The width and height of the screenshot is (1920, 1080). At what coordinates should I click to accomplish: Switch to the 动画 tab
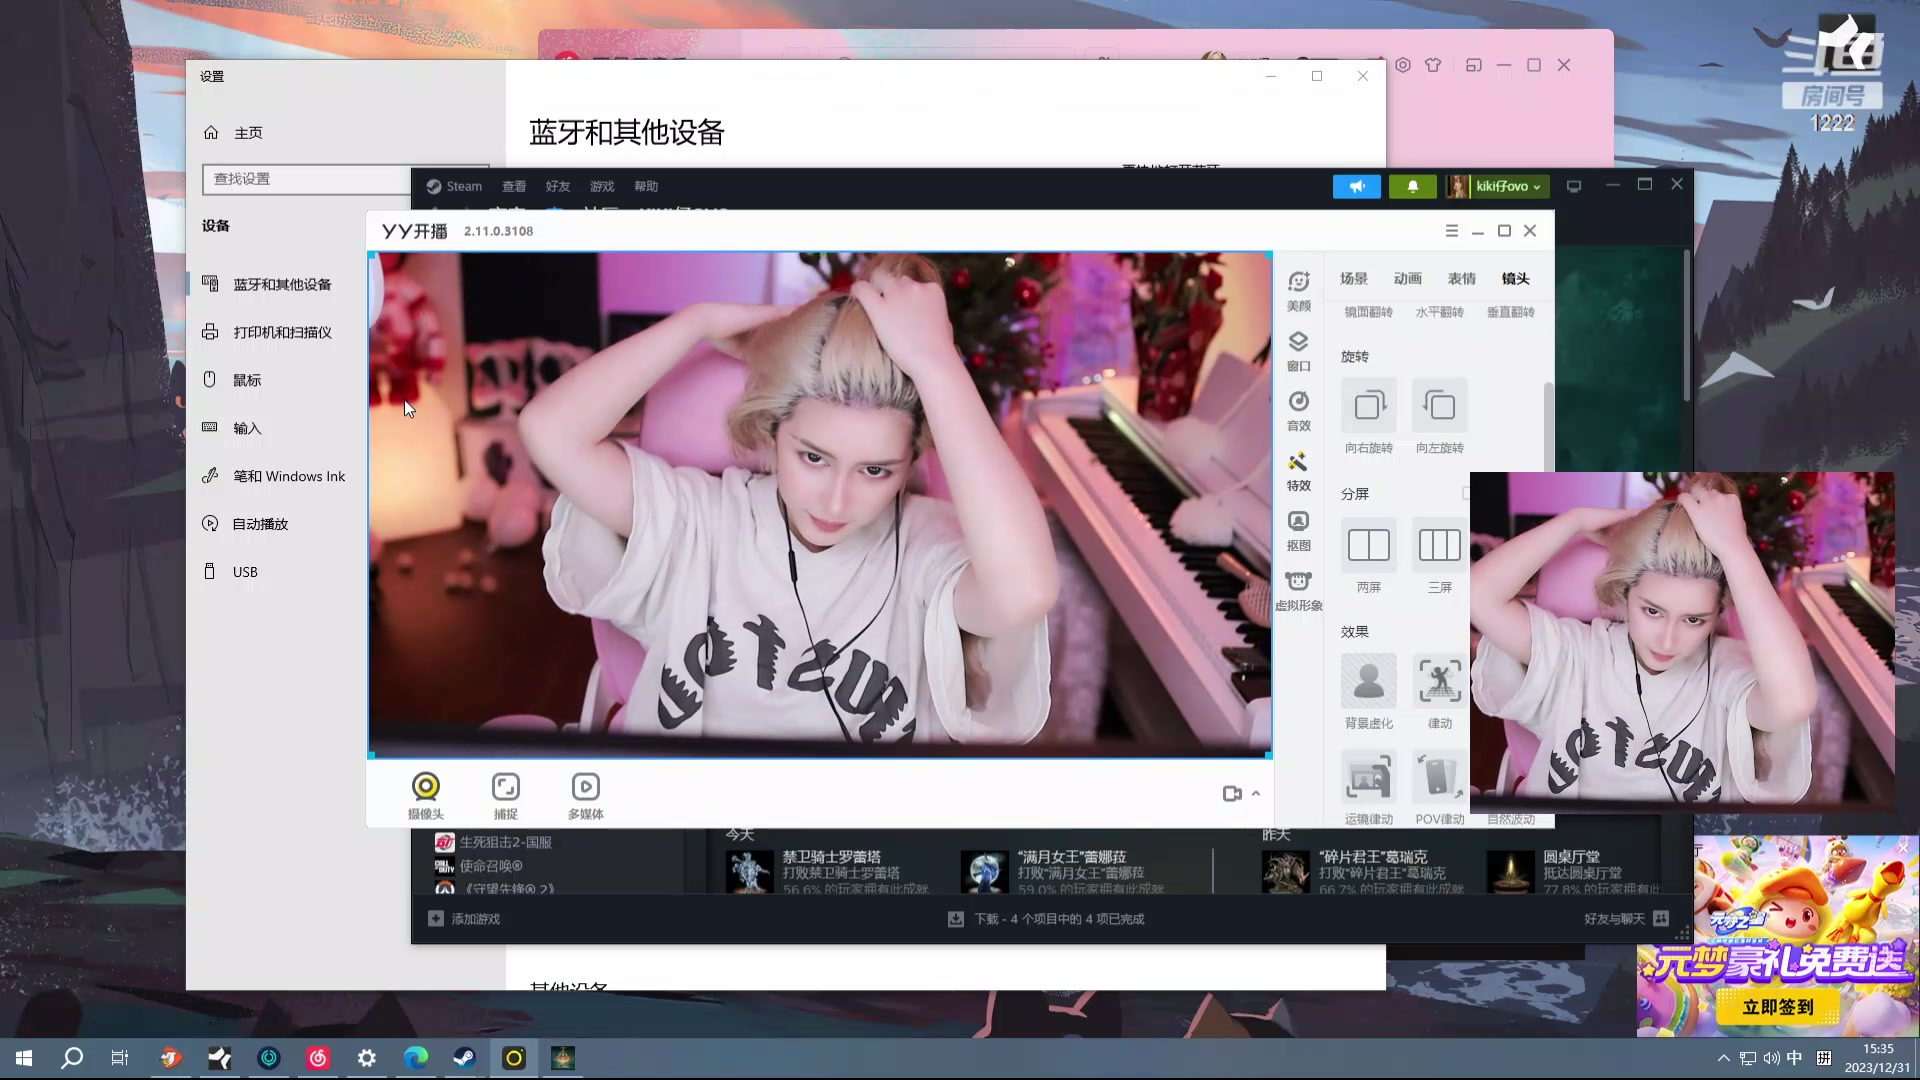(1407, 279)
